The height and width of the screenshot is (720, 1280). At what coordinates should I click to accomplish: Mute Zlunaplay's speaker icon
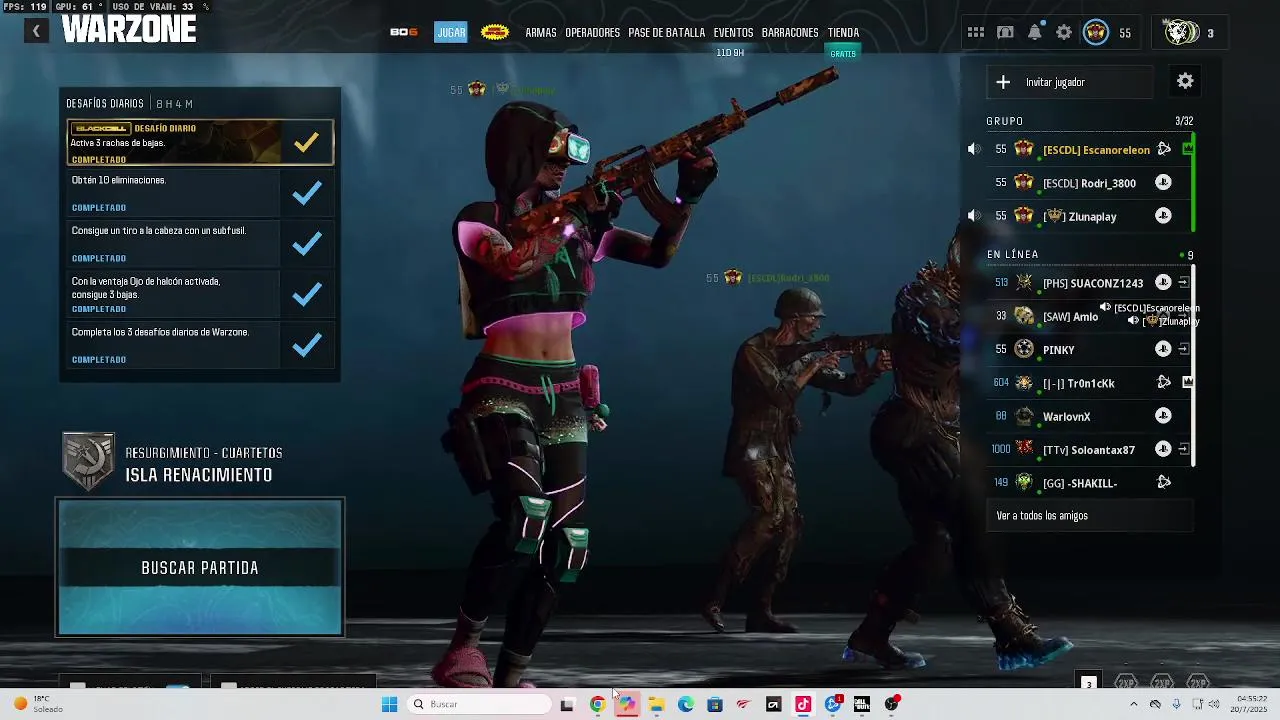point(973,216)
